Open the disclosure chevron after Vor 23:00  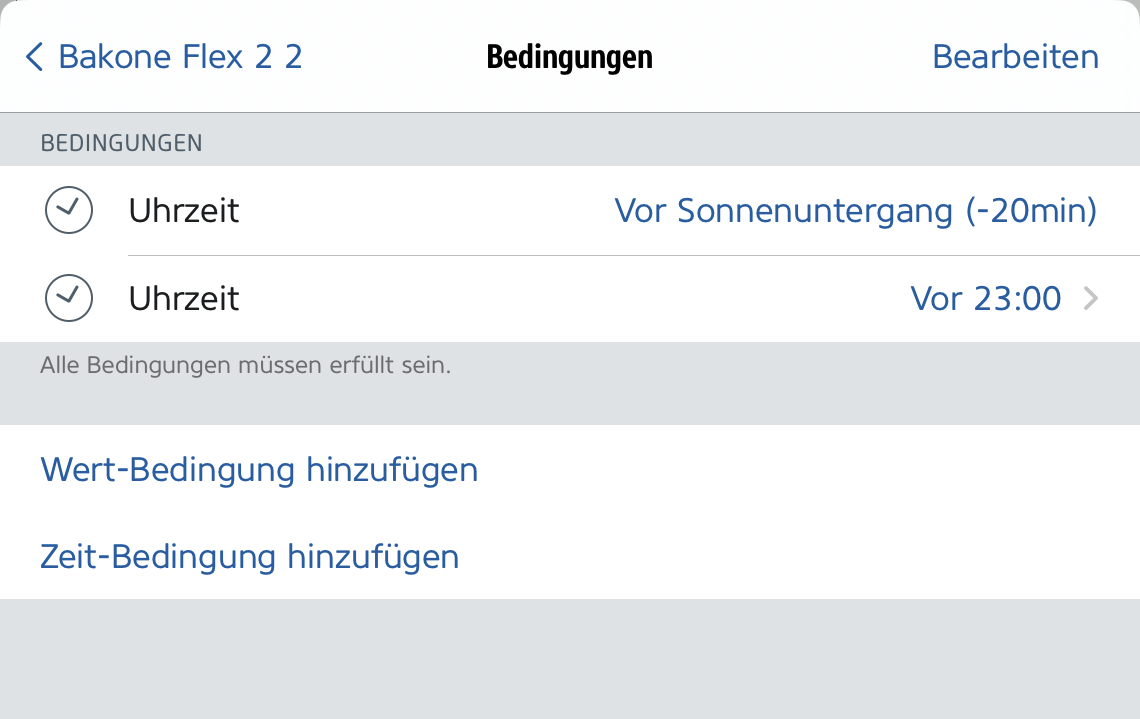click(x=1091, y=298)
